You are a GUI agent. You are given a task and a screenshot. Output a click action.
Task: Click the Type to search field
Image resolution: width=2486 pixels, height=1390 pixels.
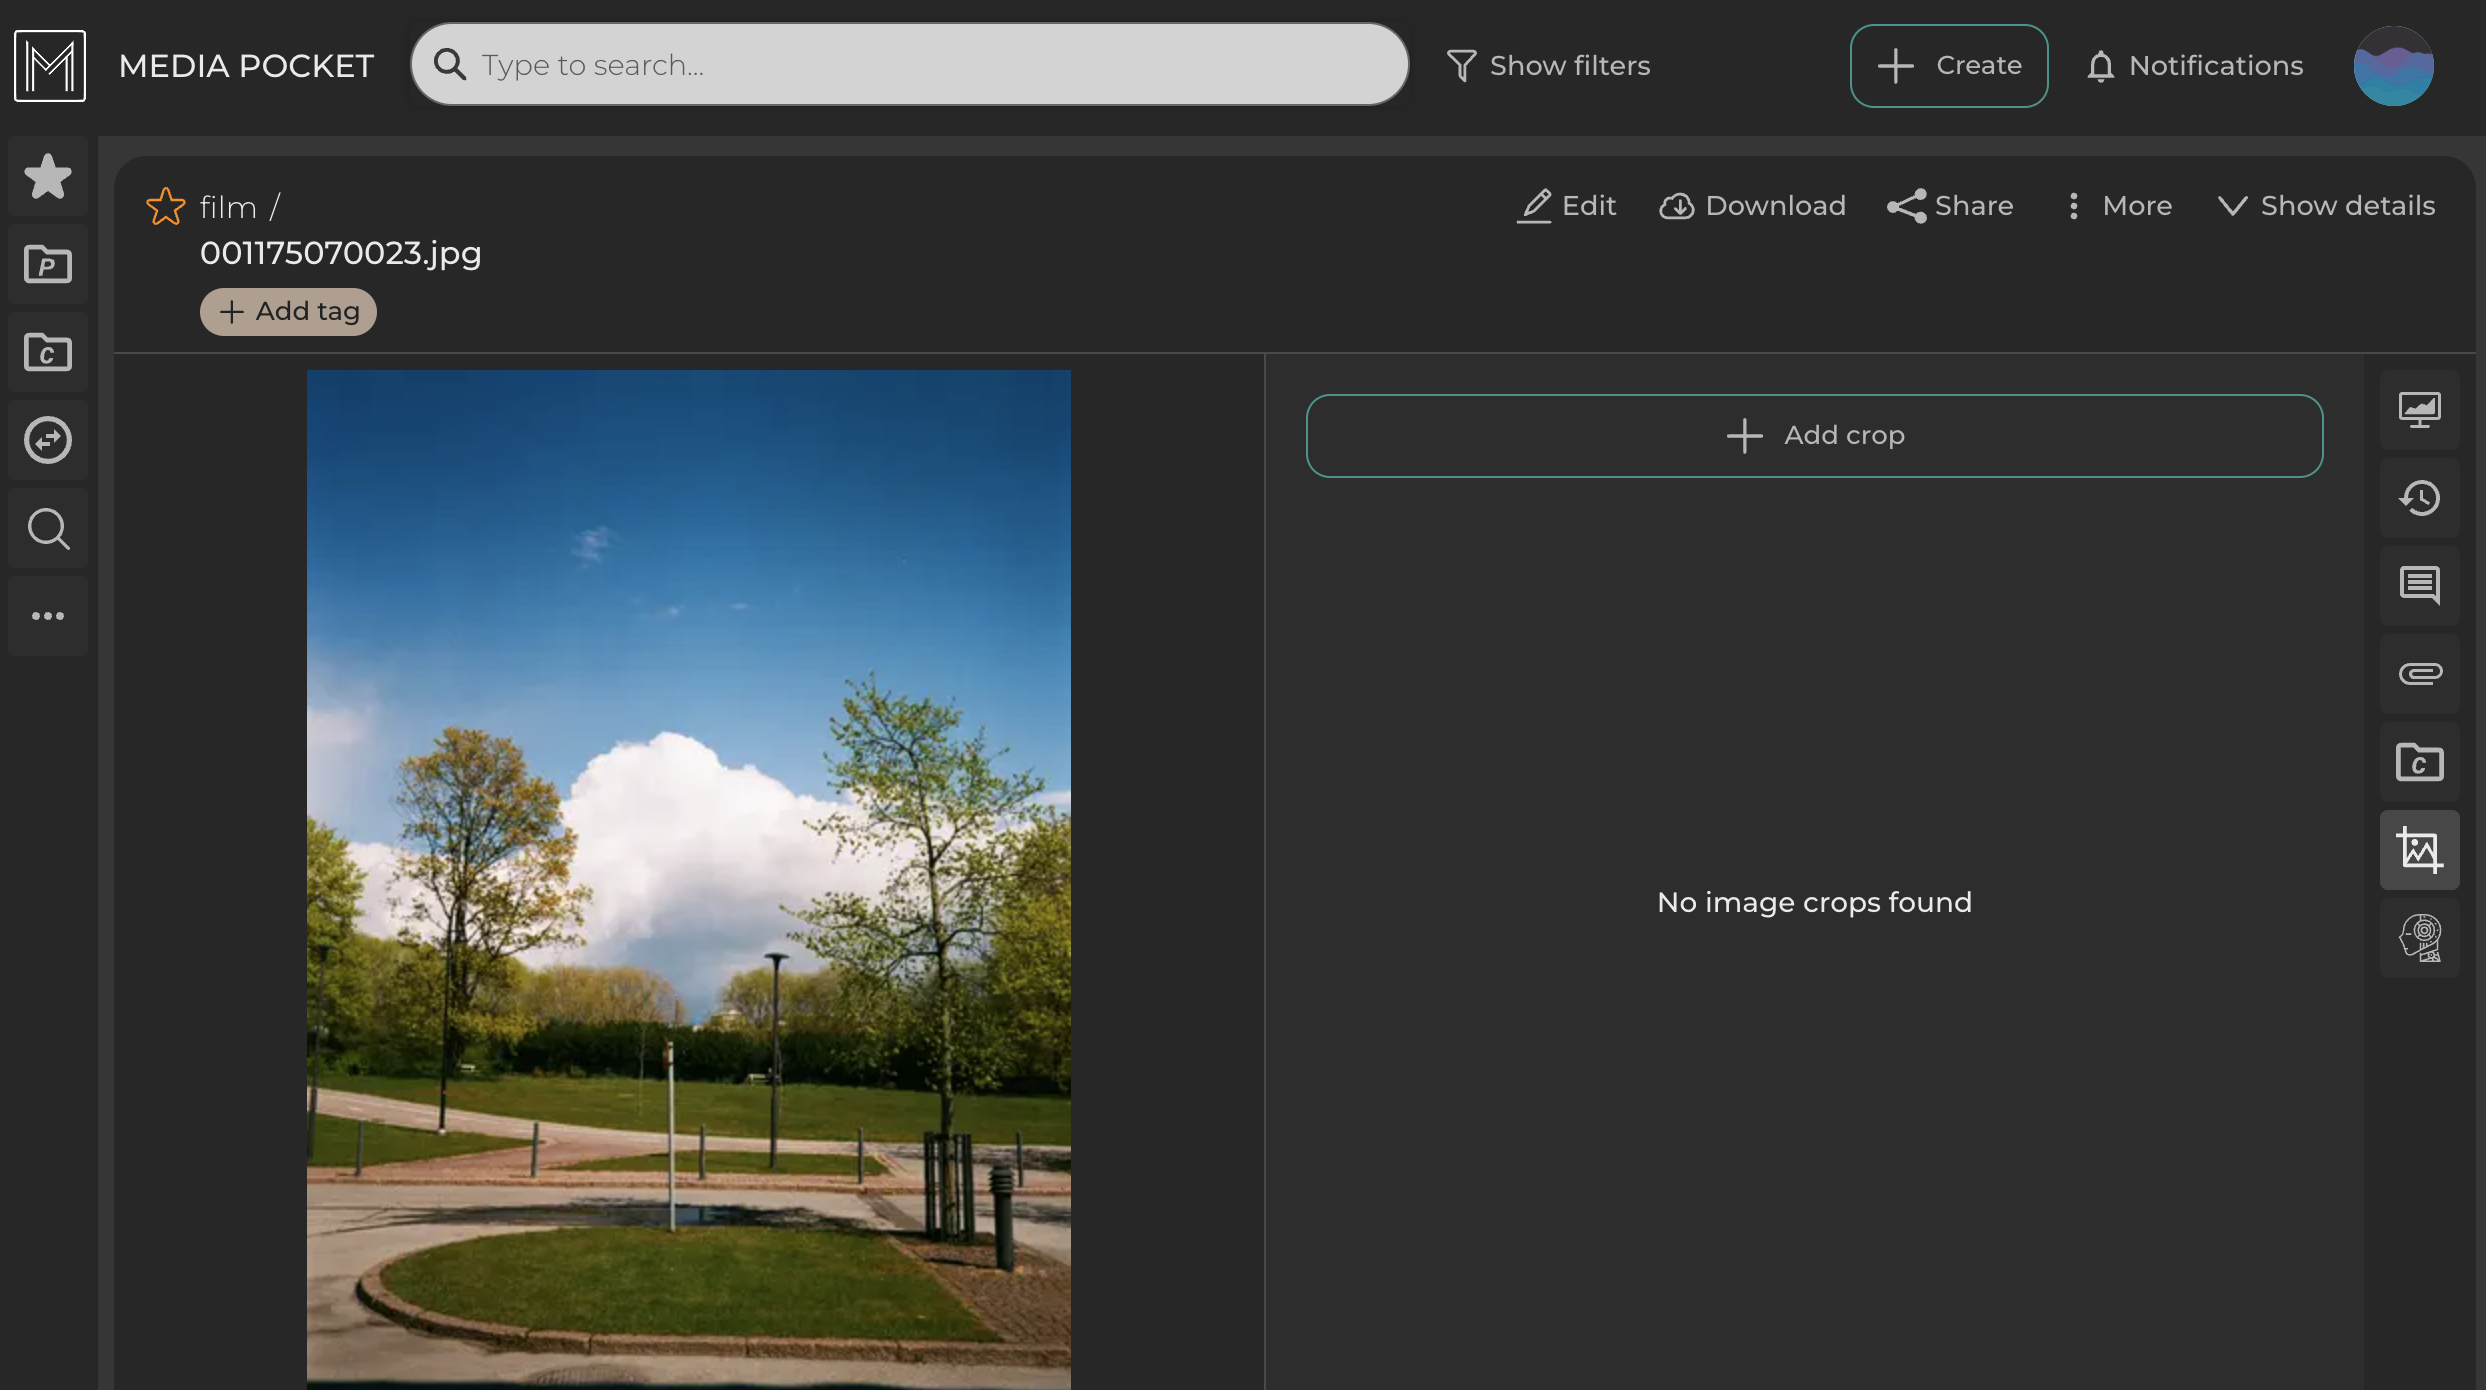pyautogui.click(x=910, y=65)
